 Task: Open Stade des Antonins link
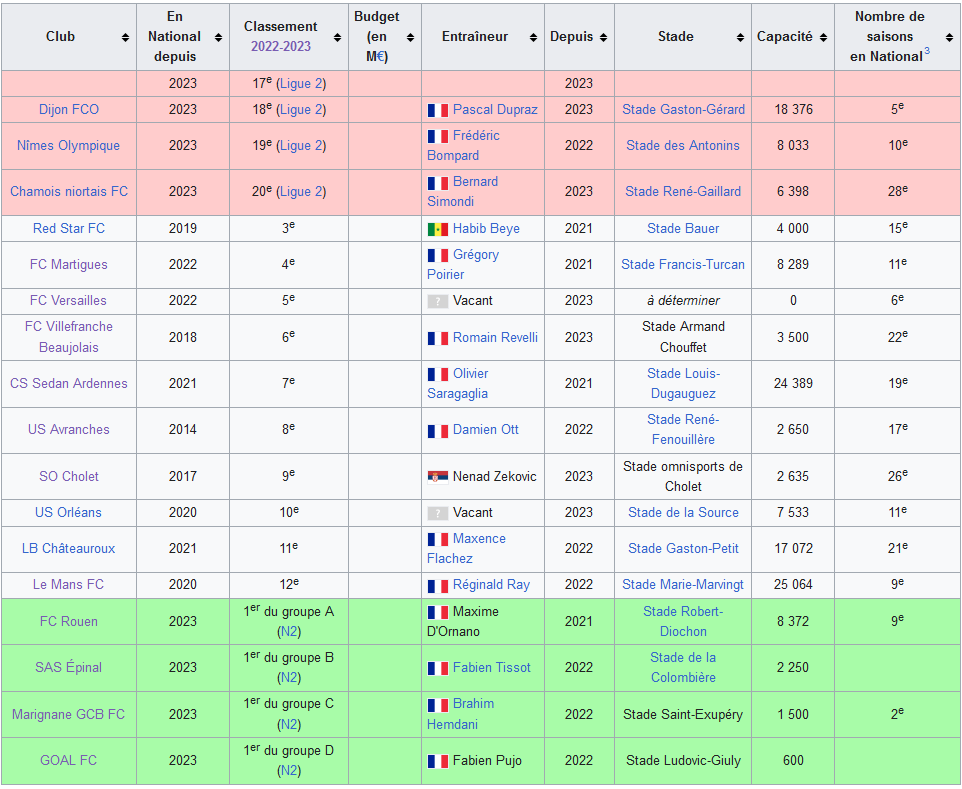point(683,146)
